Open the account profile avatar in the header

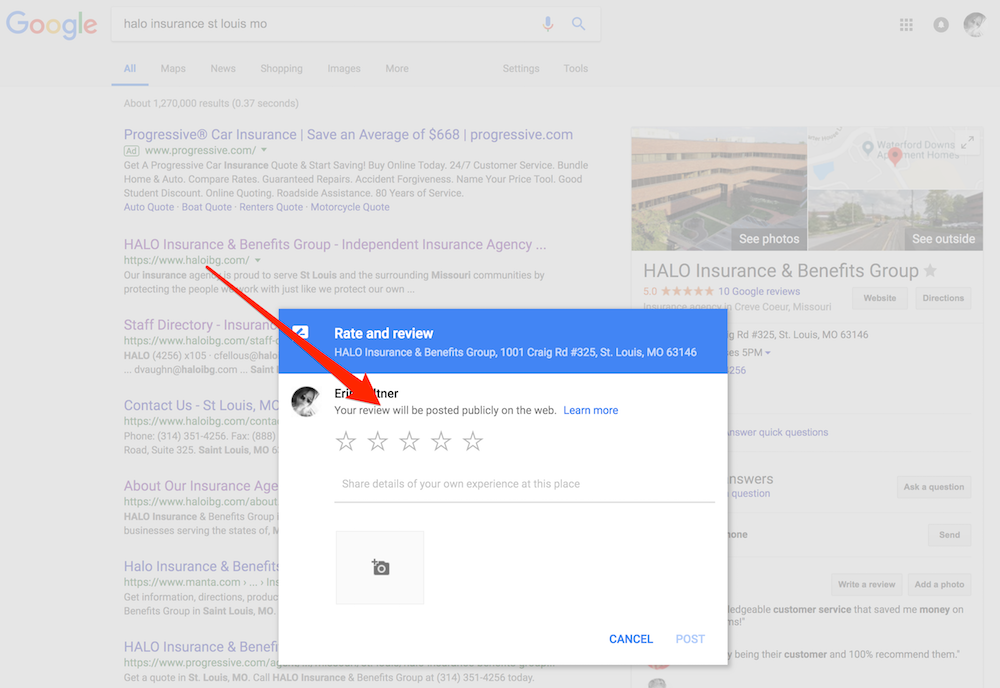[x=974, y=25]
